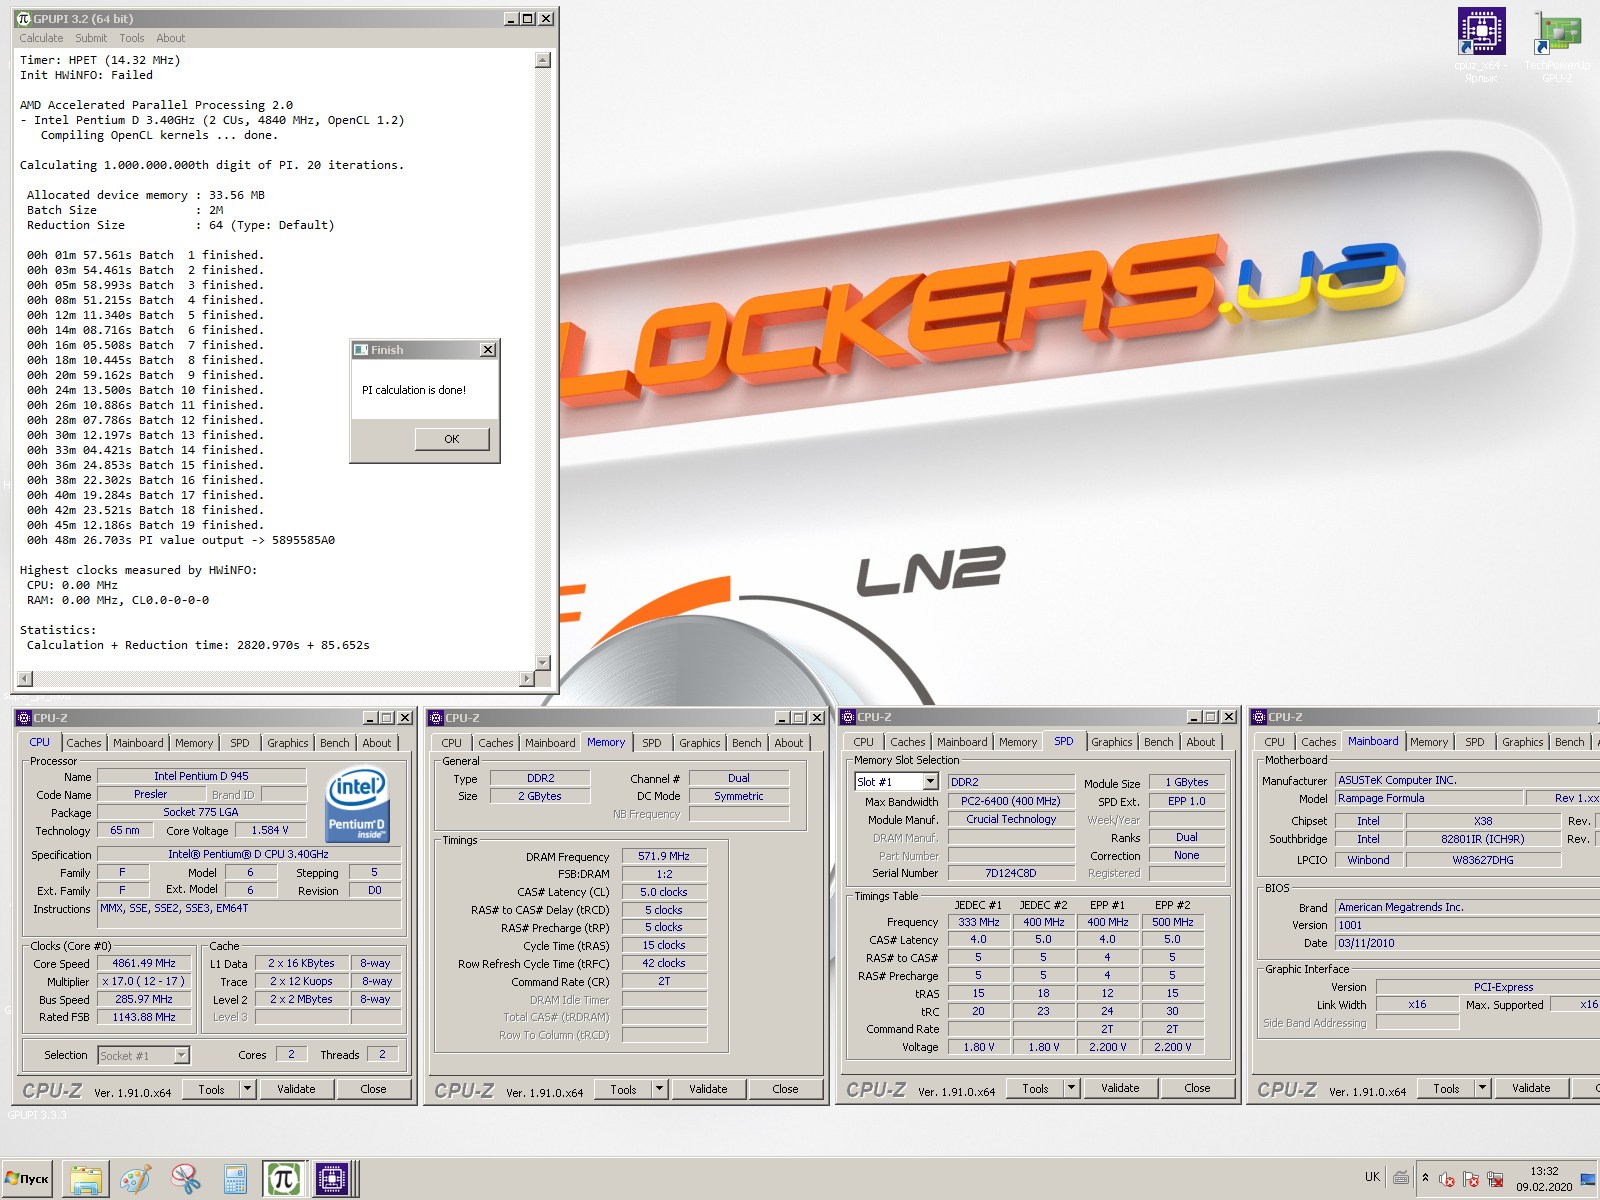The image size is (1600, 1200).
Task: Click the Core Voltage value 1.584 V
Action: click(270, 830)
